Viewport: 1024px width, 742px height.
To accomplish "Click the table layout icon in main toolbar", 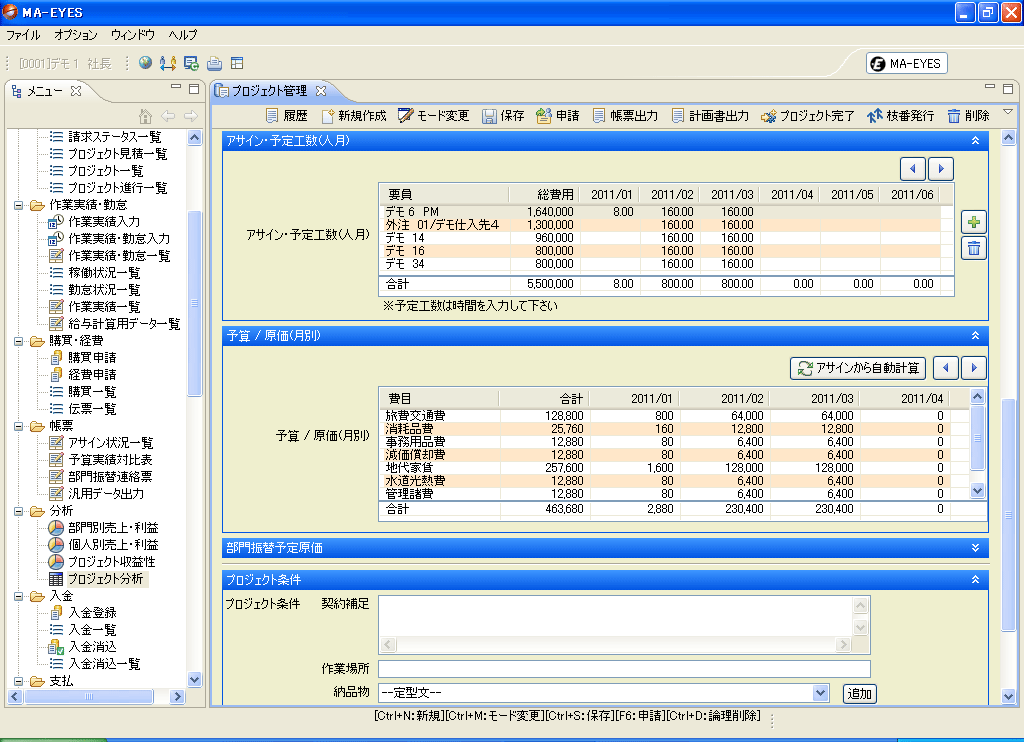I will click(x=237, y=63).
